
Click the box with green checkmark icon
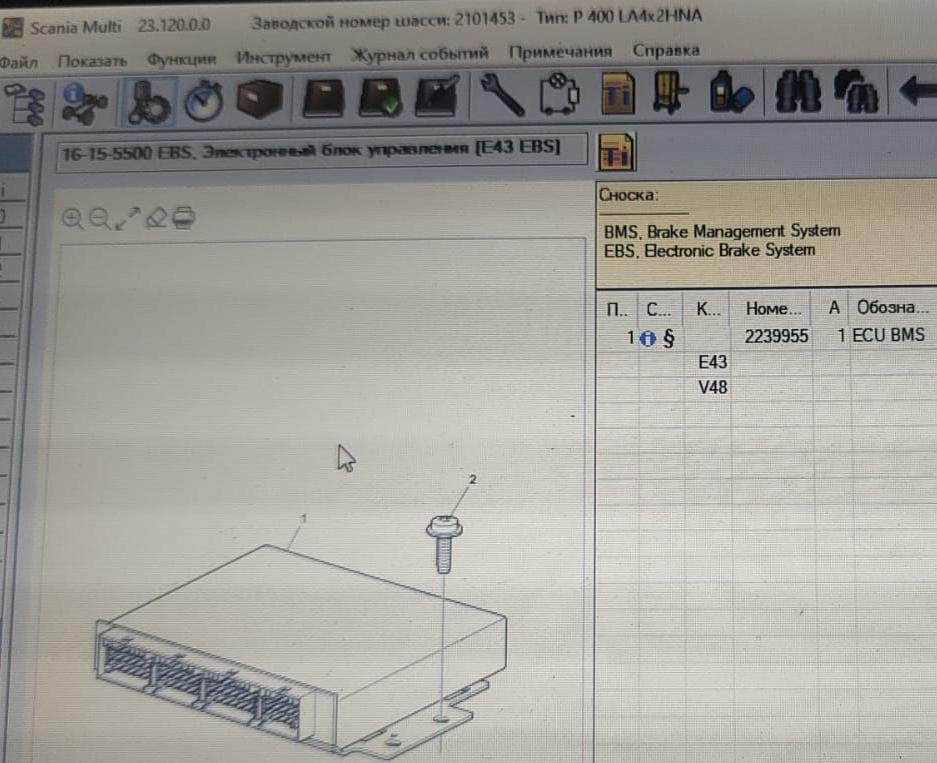point(380,99)
